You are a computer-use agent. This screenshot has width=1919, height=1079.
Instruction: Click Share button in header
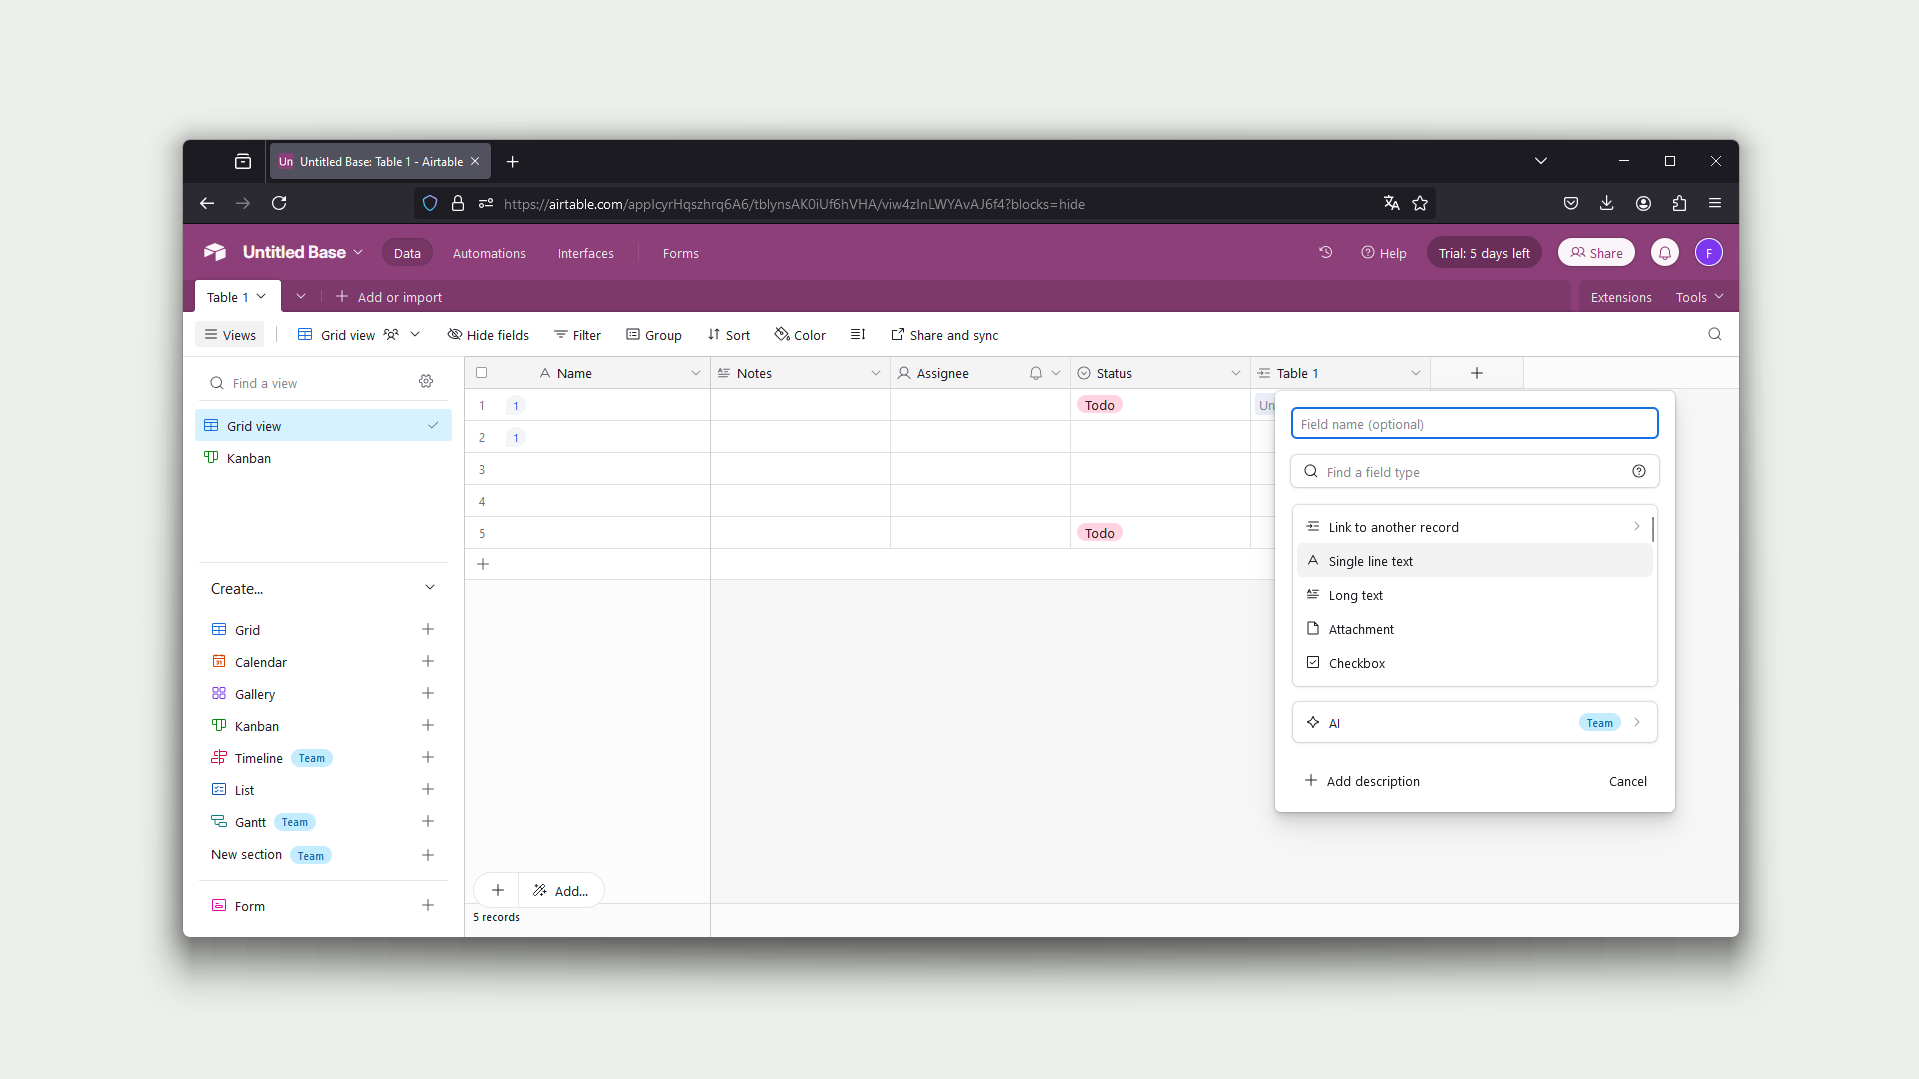tap(1596, 253)
